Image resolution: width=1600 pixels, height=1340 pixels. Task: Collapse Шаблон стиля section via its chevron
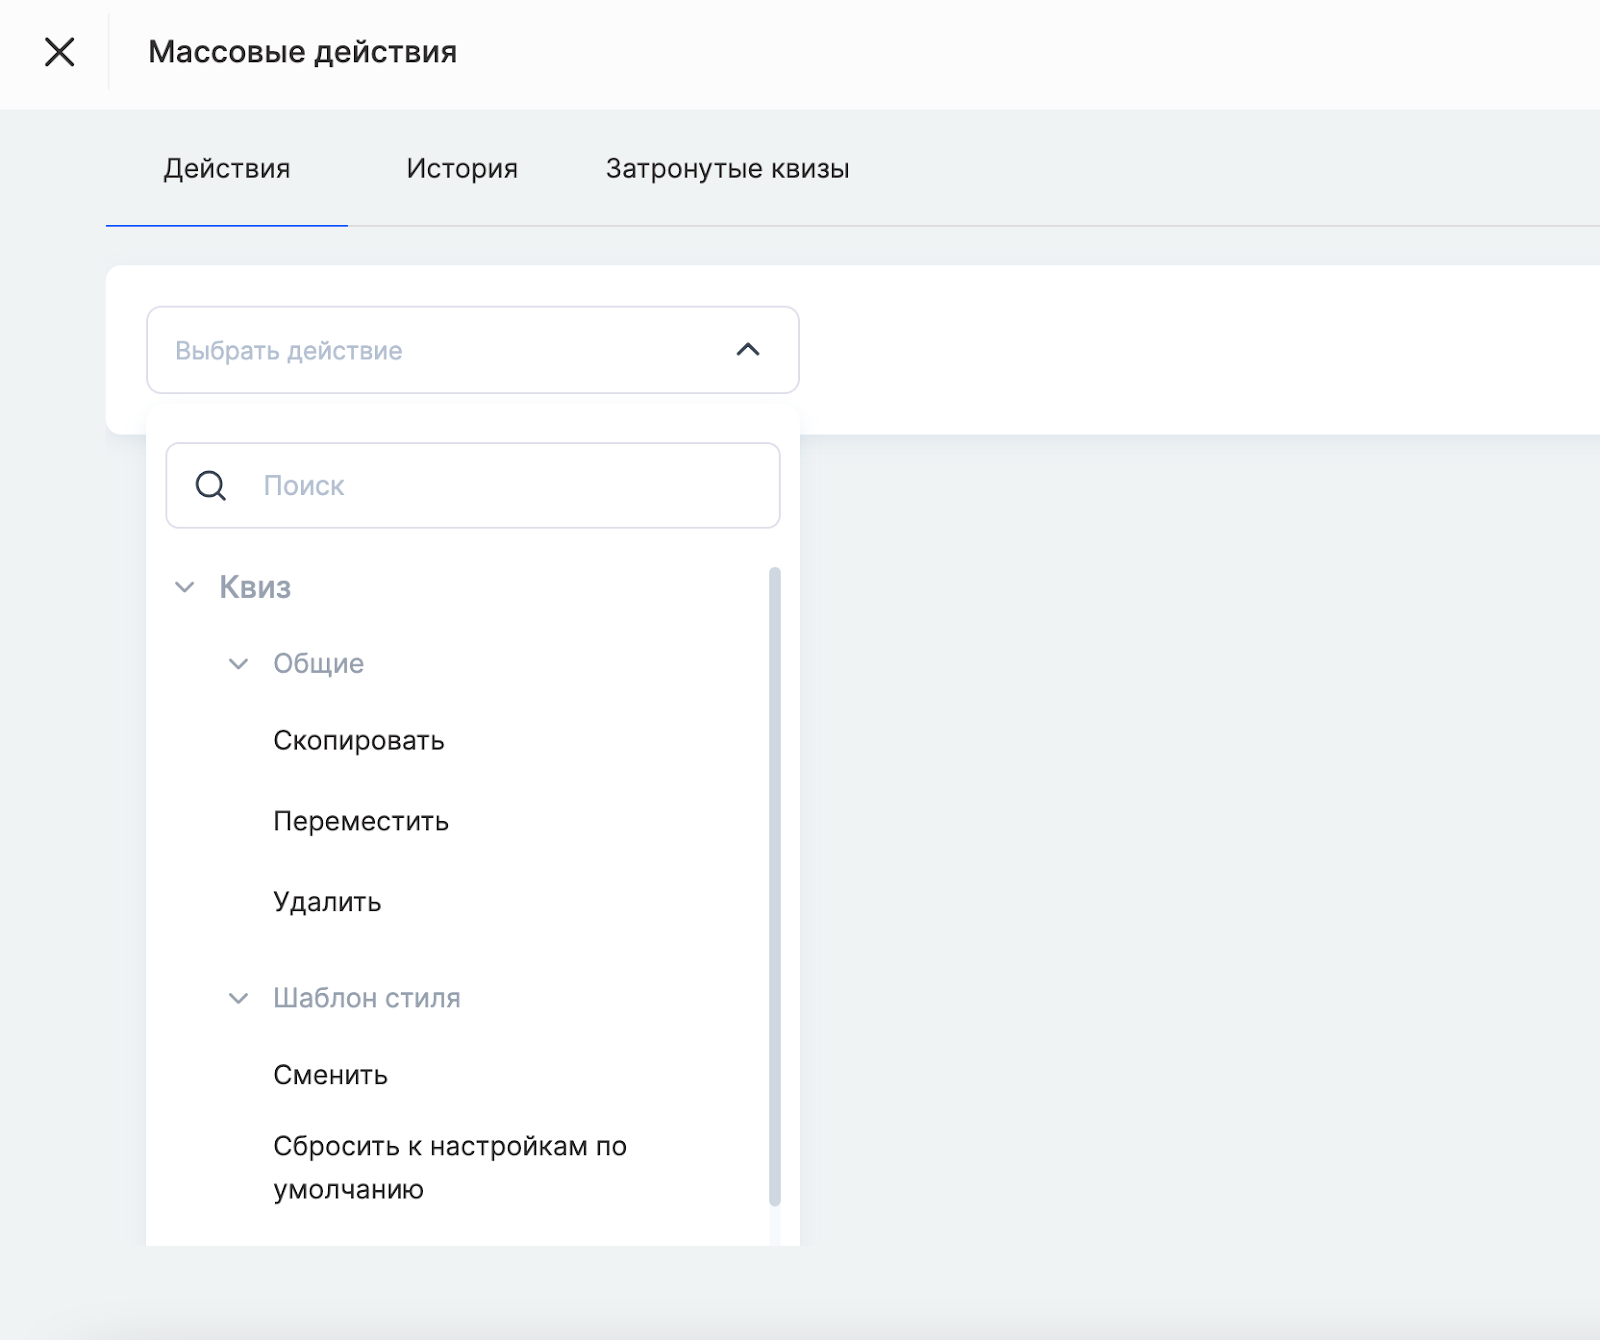tap(238, 998)
